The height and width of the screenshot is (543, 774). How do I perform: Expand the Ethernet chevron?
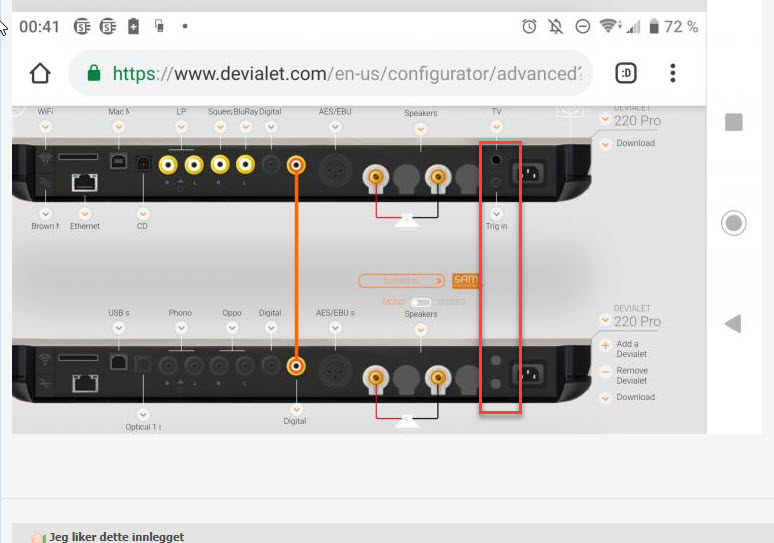pos(85,214)
